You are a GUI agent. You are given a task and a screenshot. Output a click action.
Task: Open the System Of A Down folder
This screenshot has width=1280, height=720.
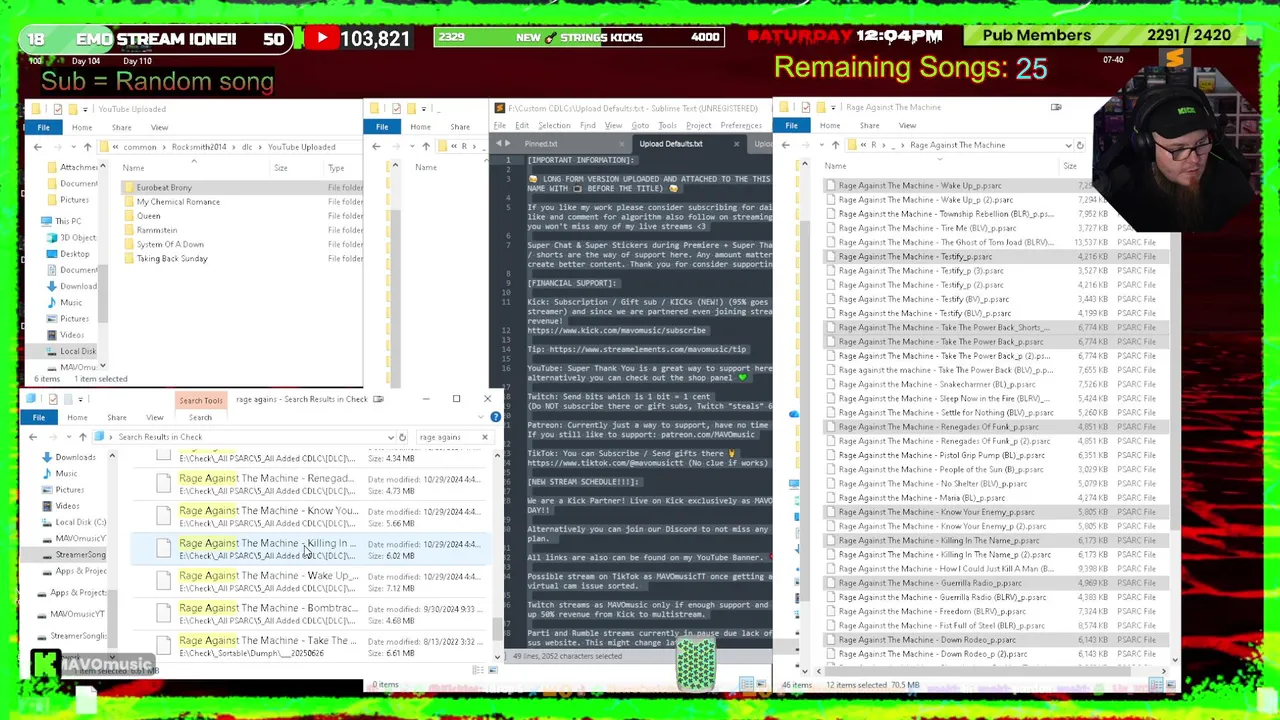point(170,244)
